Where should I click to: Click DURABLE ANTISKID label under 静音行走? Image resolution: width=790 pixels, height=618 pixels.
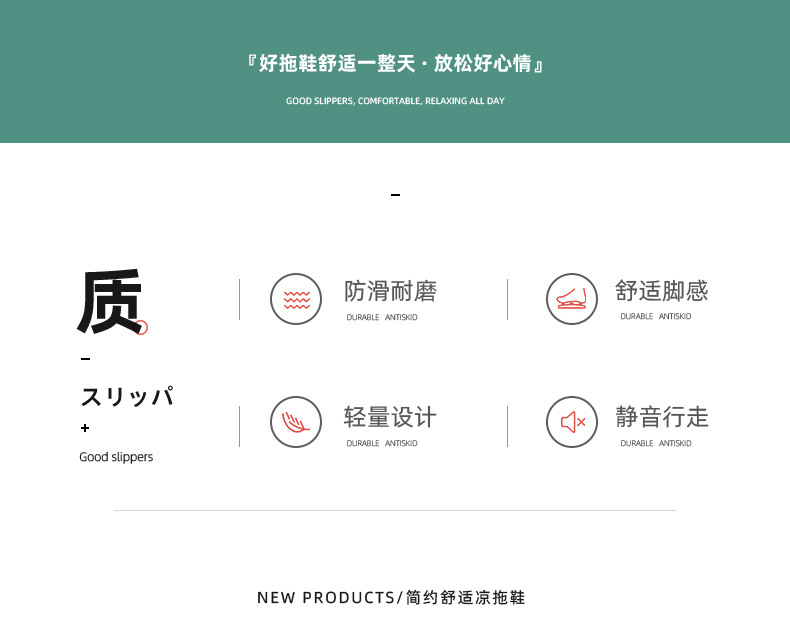[x=655, y=443]
